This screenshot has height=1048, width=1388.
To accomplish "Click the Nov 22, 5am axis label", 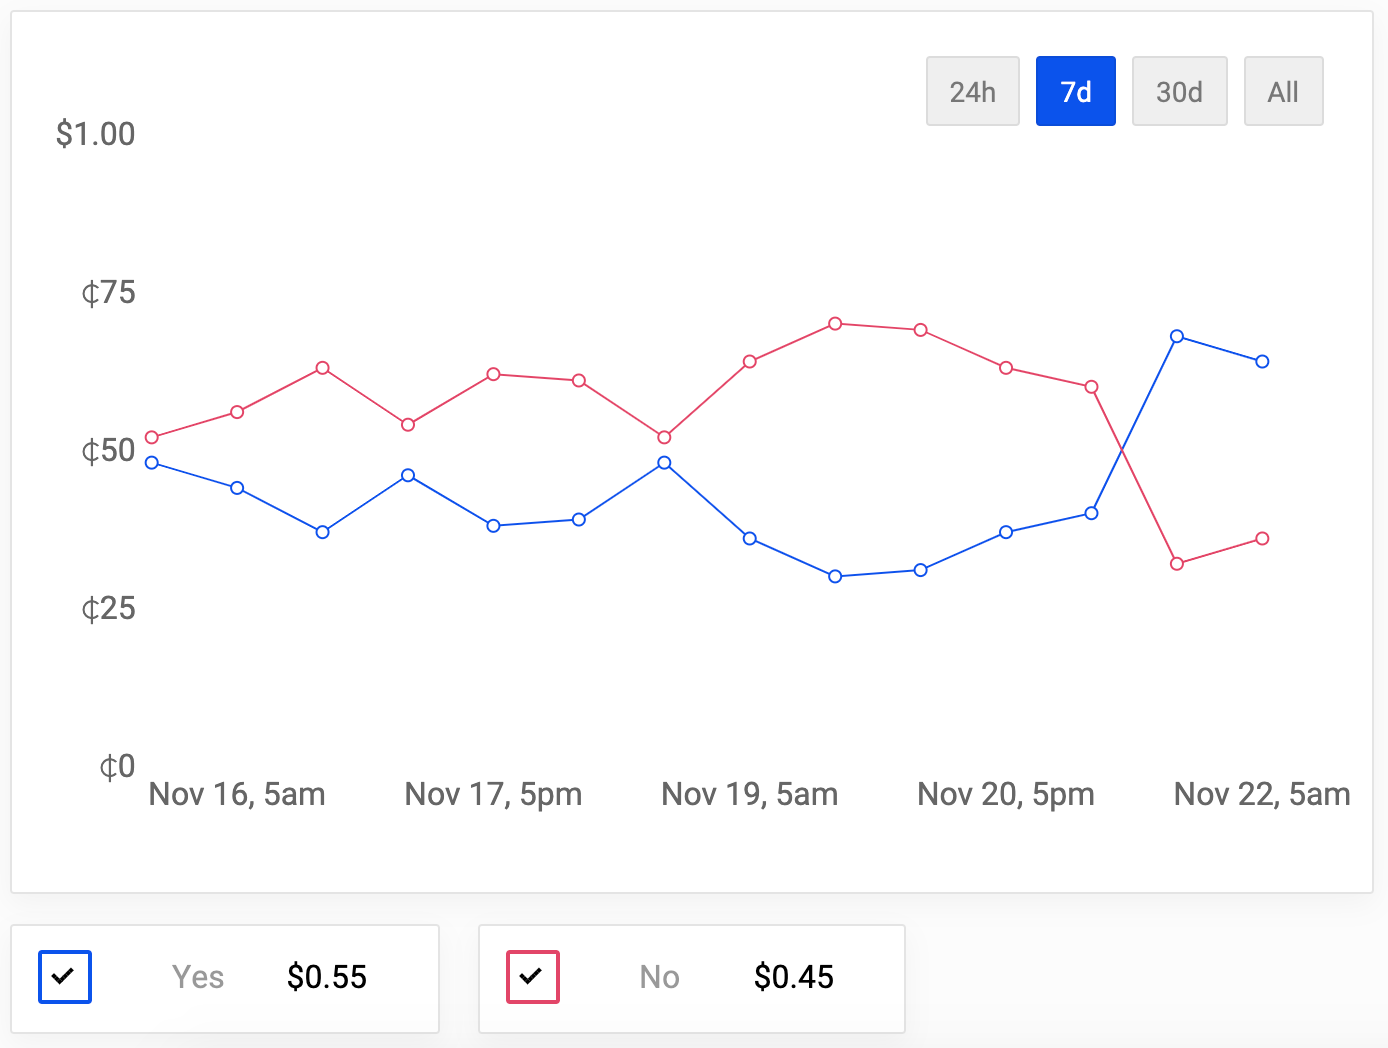I will (1261, 794).
